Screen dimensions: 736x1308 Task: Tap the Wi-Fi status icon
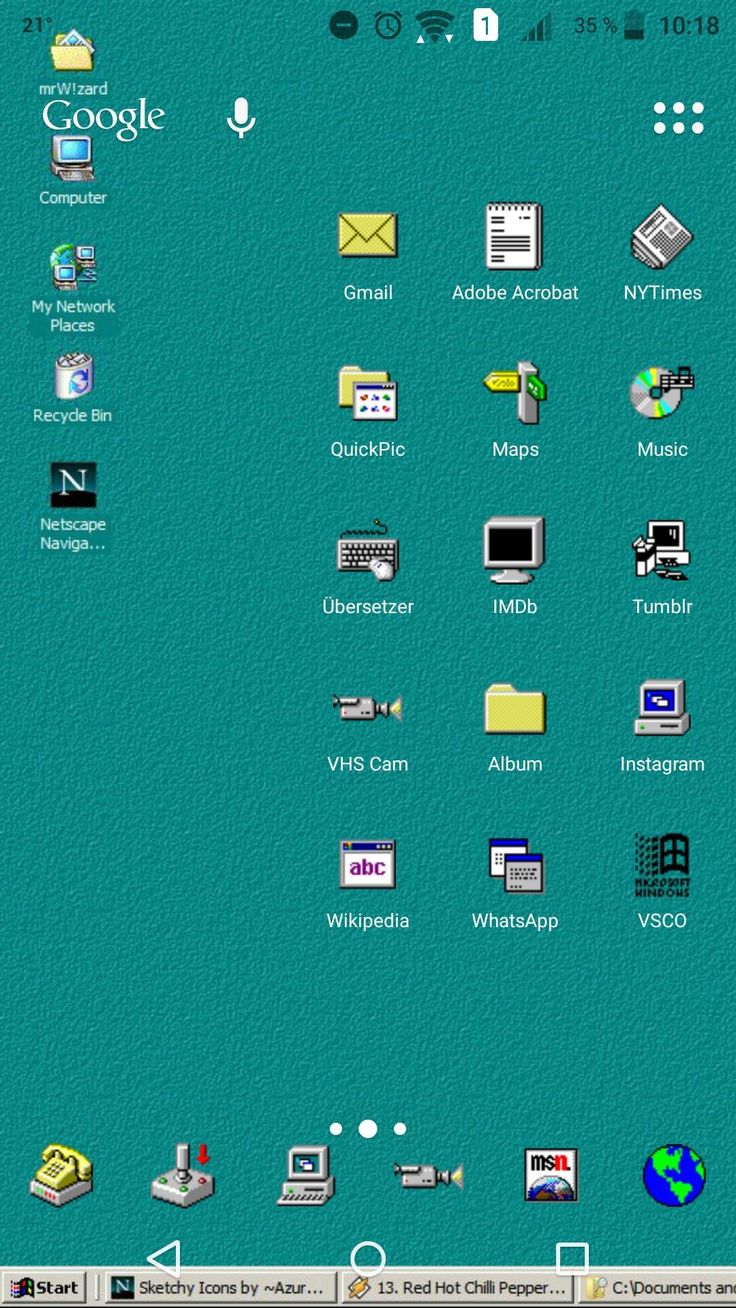[x=435, y=26]
